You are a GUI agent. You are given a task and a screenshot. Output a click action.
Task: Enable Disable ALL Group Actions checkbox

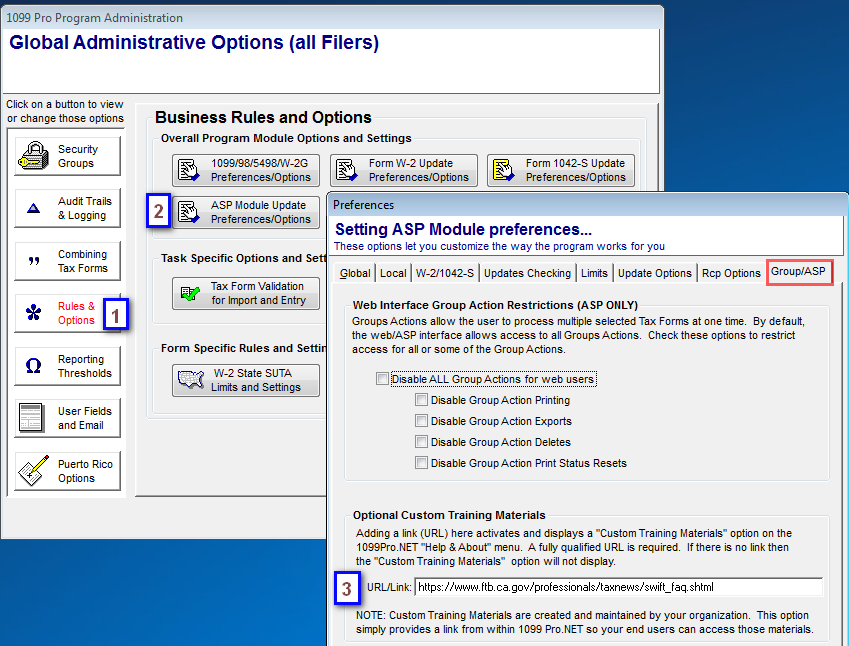pyautogui.click(x=382, y=379)
